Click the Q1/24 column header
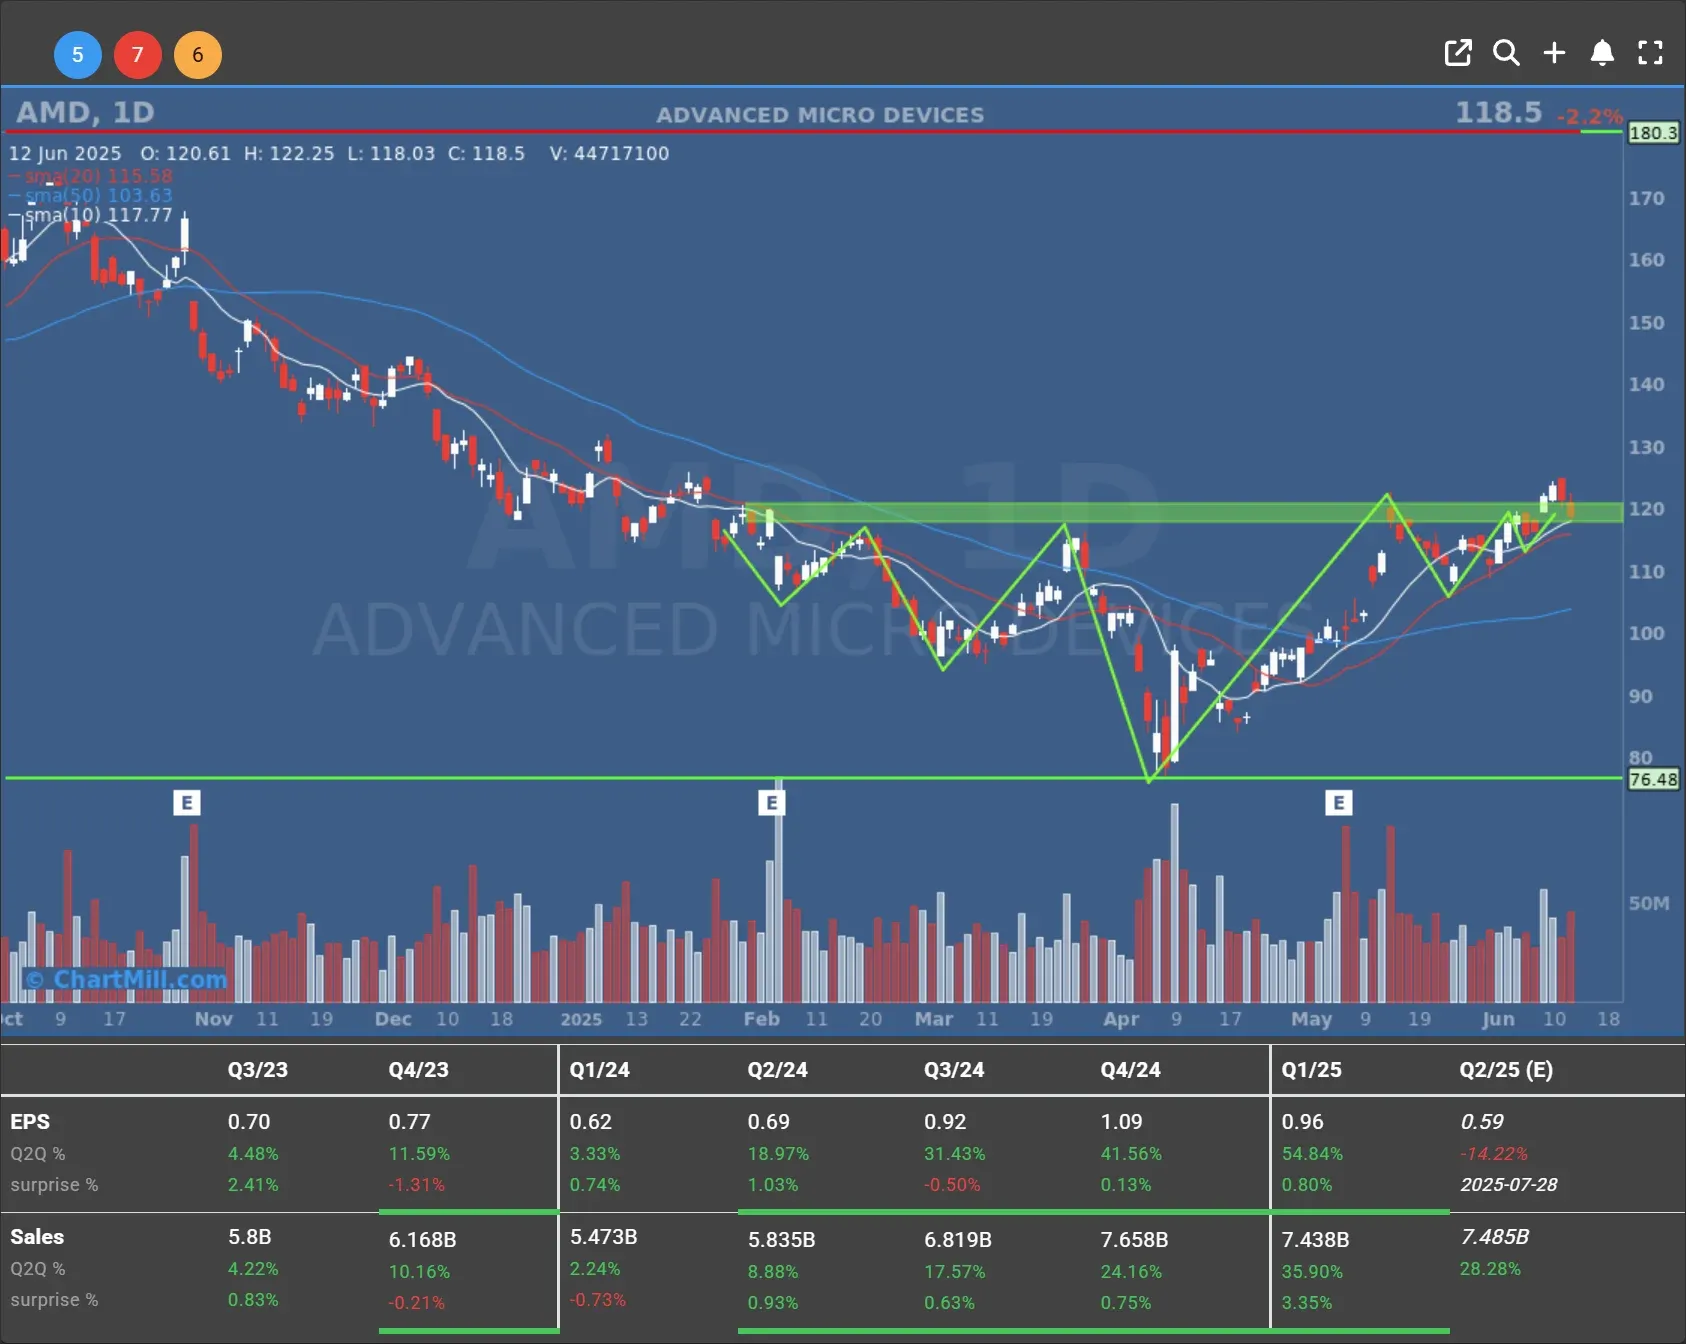The height and width of the screenshot is (1344, 1686). 599,1070
